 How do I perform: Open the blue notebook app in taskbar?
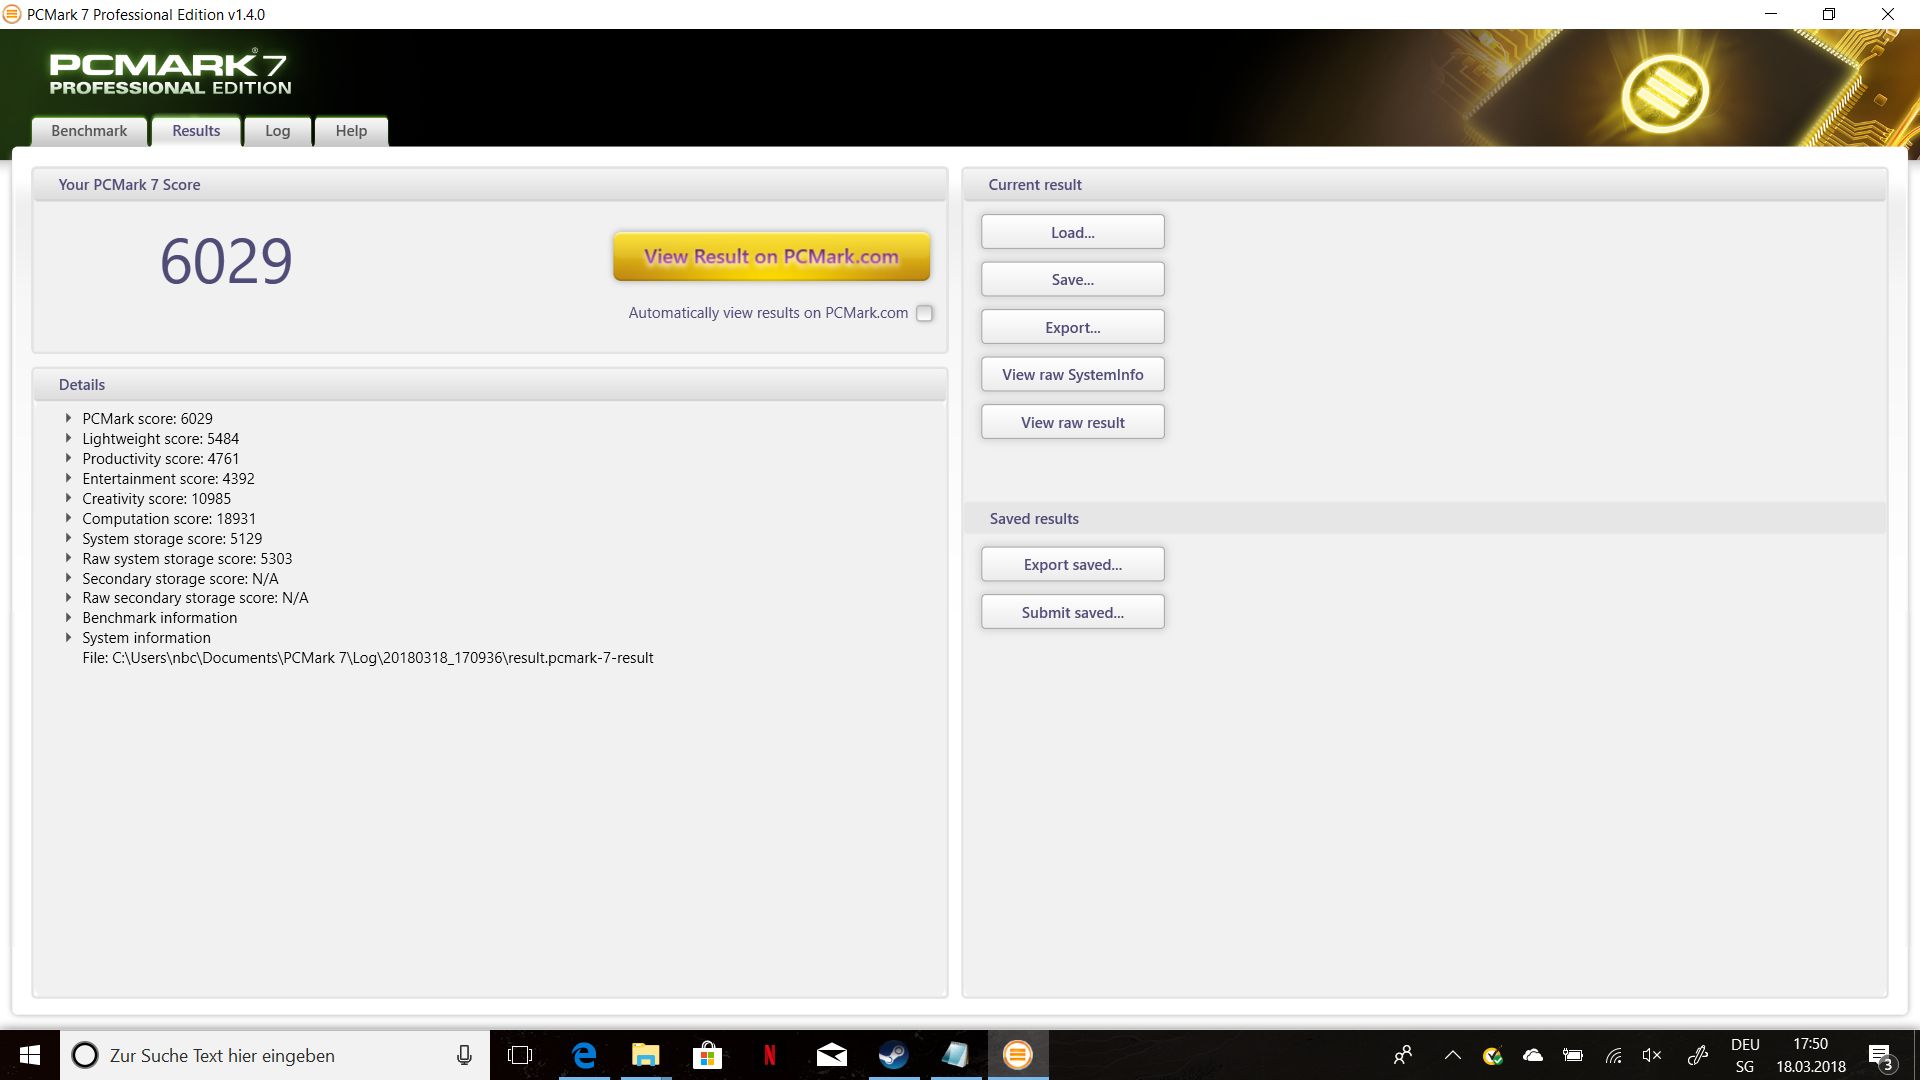point(955,1055)
